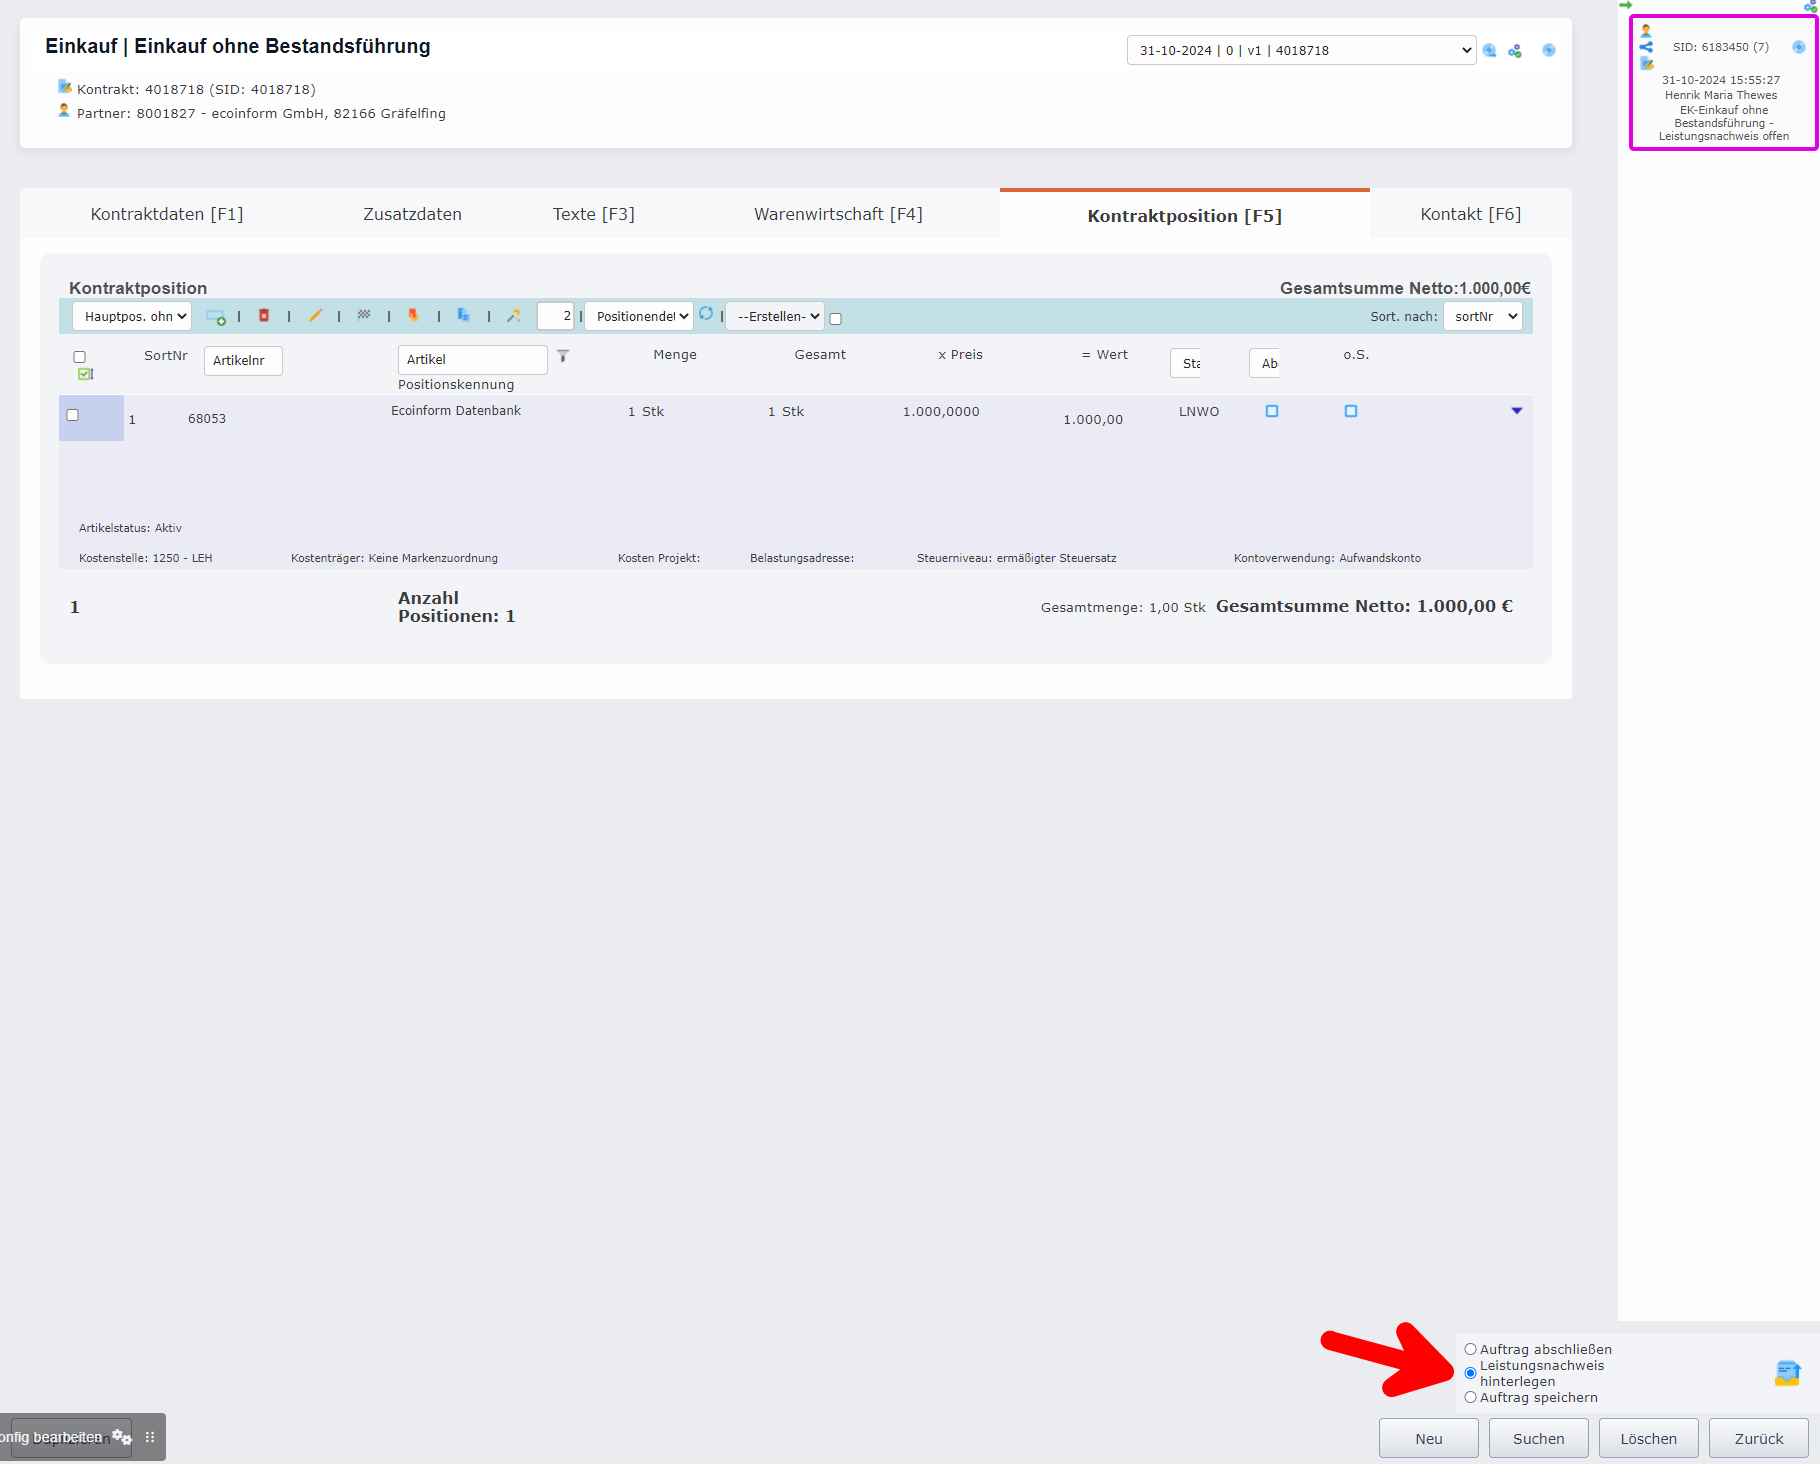Click the red delete position icon
The image size is (1820, 1464).
[x=264, y=315]
